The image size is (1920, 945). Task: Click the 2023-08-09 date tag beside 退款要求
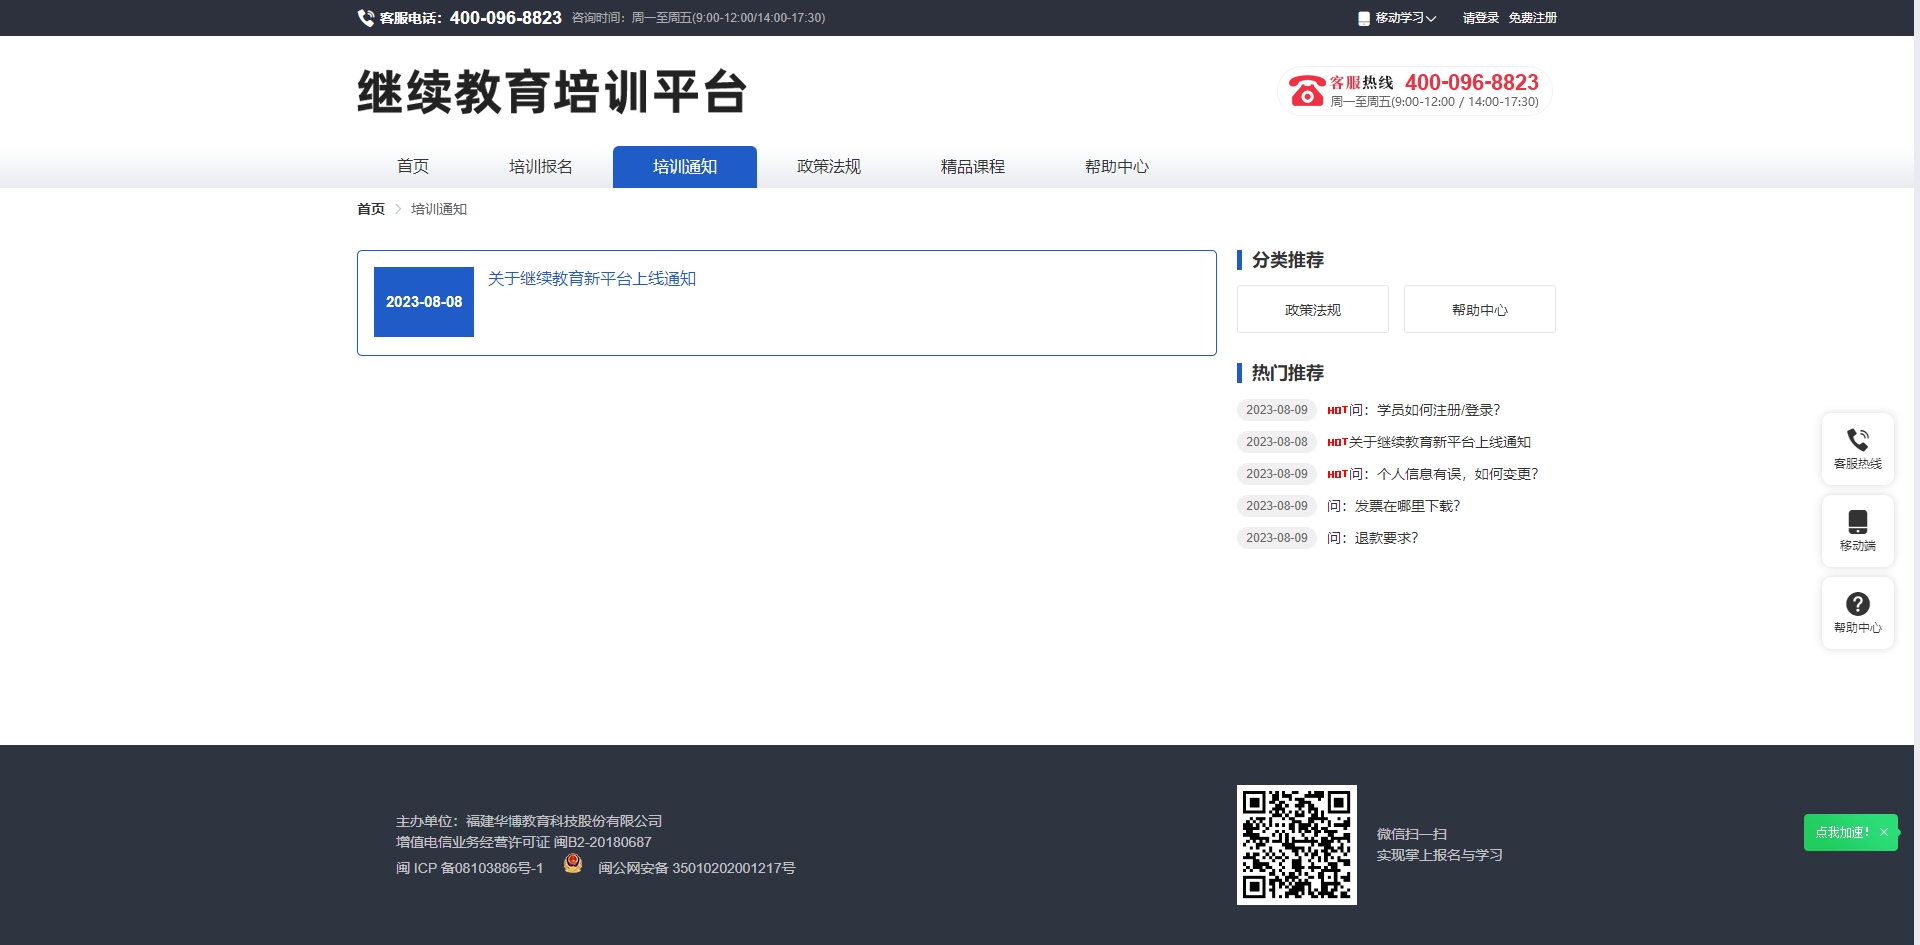[1277, 538]
